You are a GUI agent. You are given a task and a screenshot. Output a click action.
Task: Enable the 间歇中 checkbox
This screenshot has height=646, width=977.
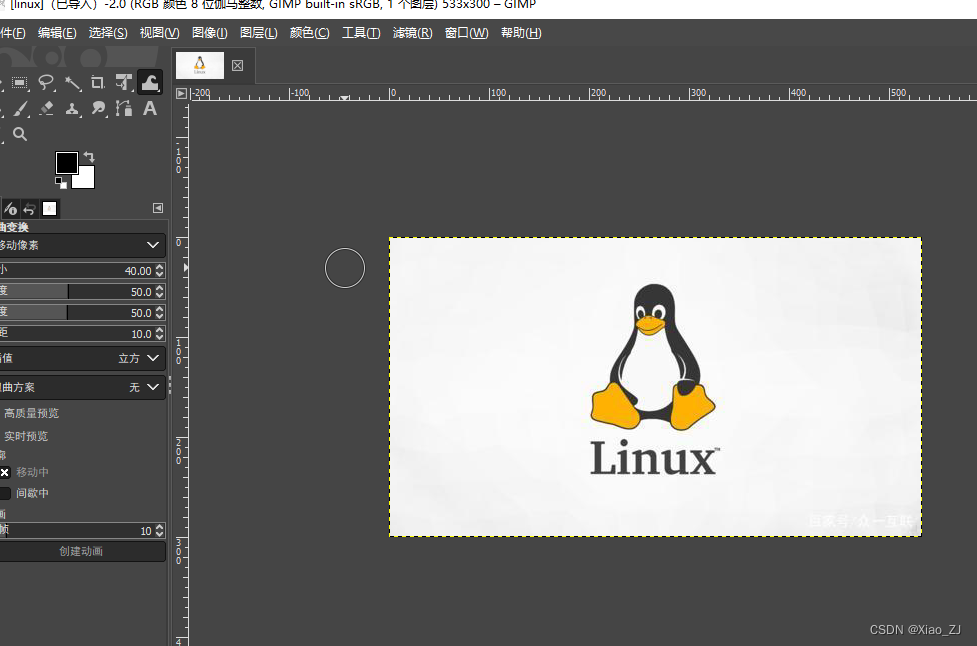5,493
